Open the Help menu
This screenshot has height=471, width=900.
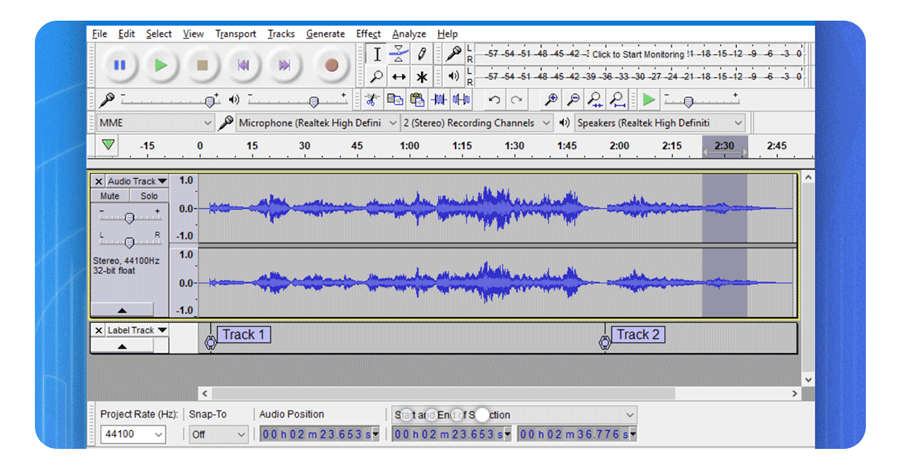[447, 34]
